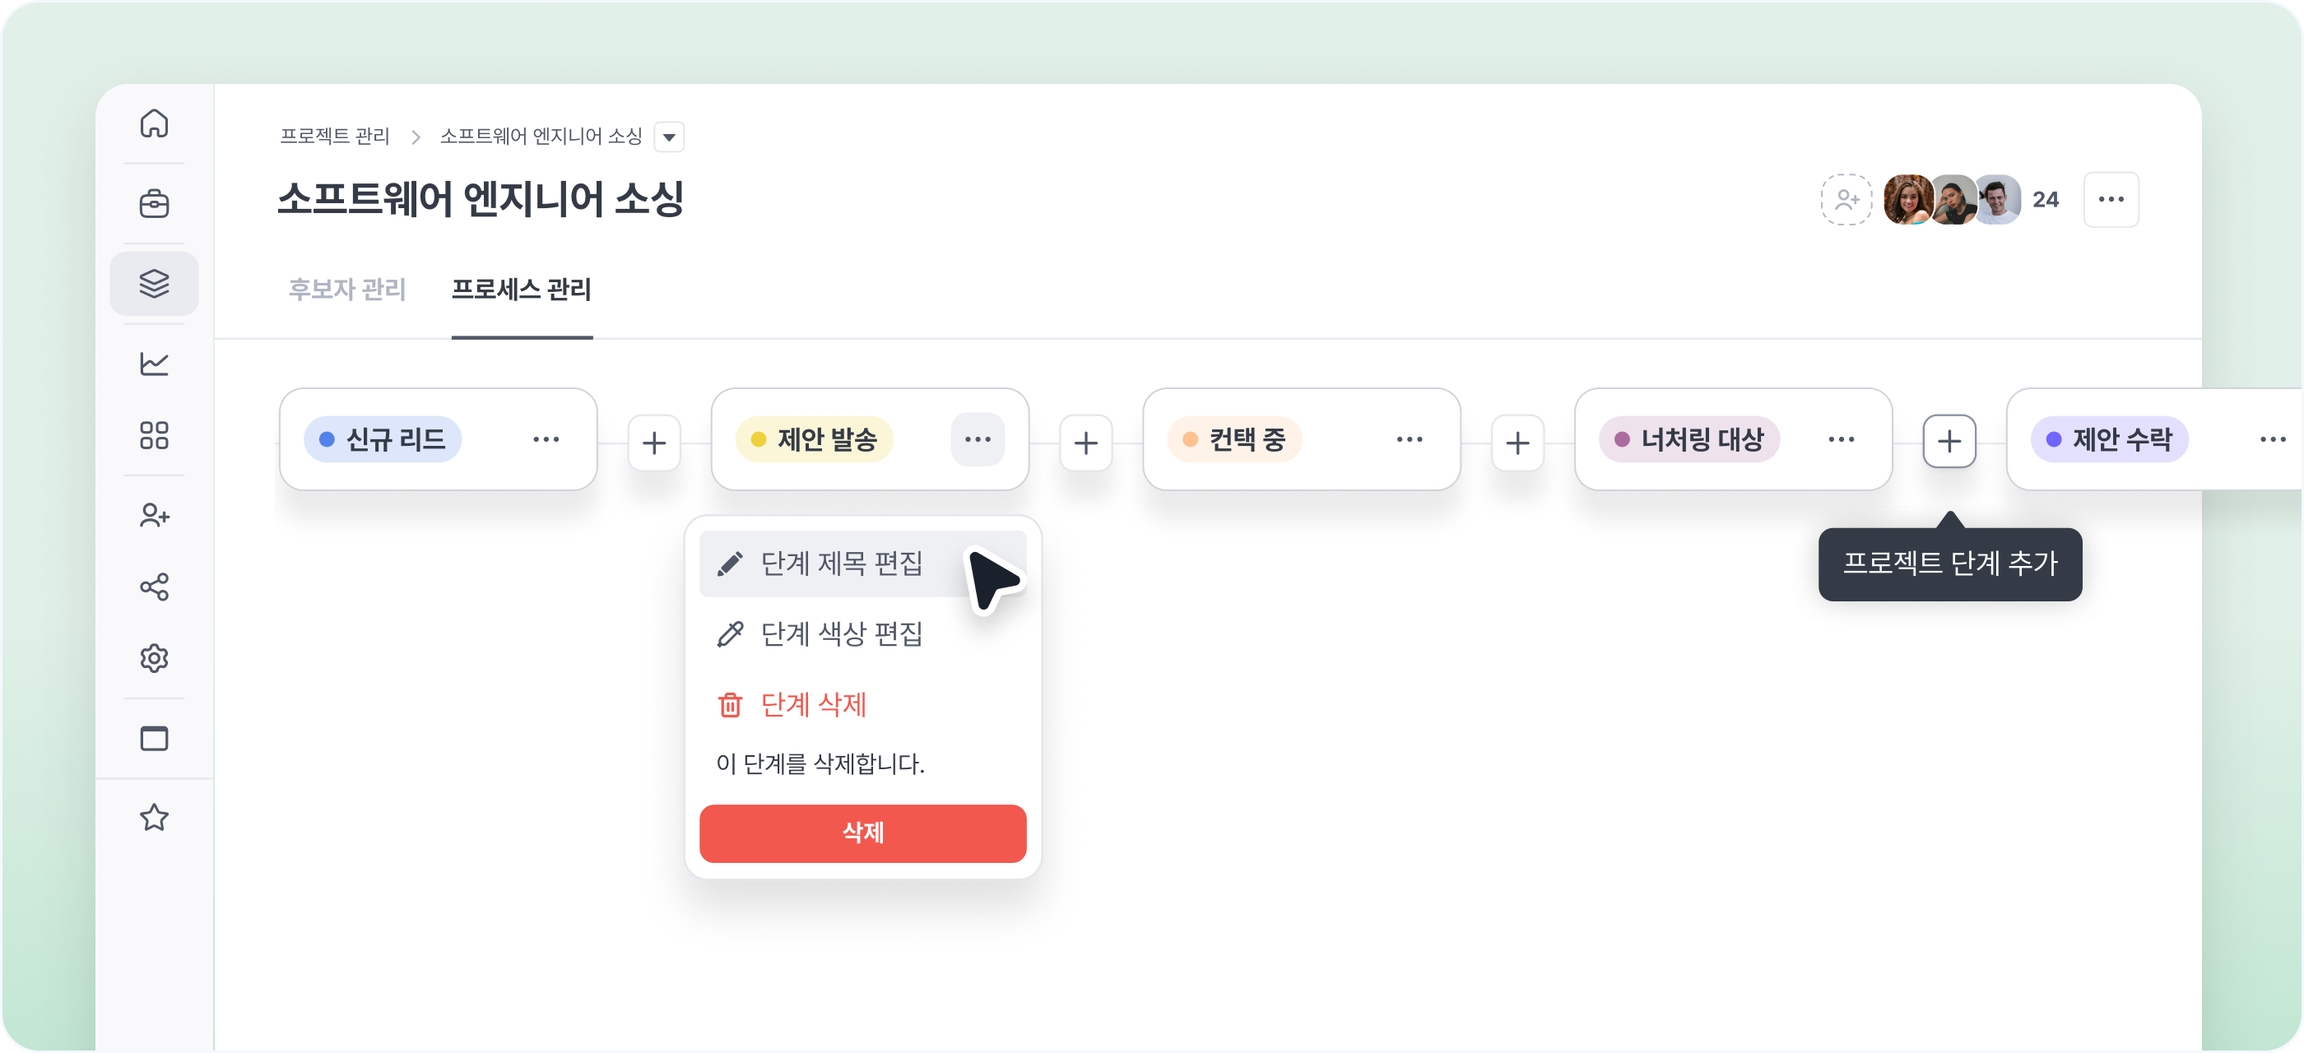The height and width of the screenshot is (1053, 2304).
Task: Select the stacked layers sidebar icon
Action: 154,284
